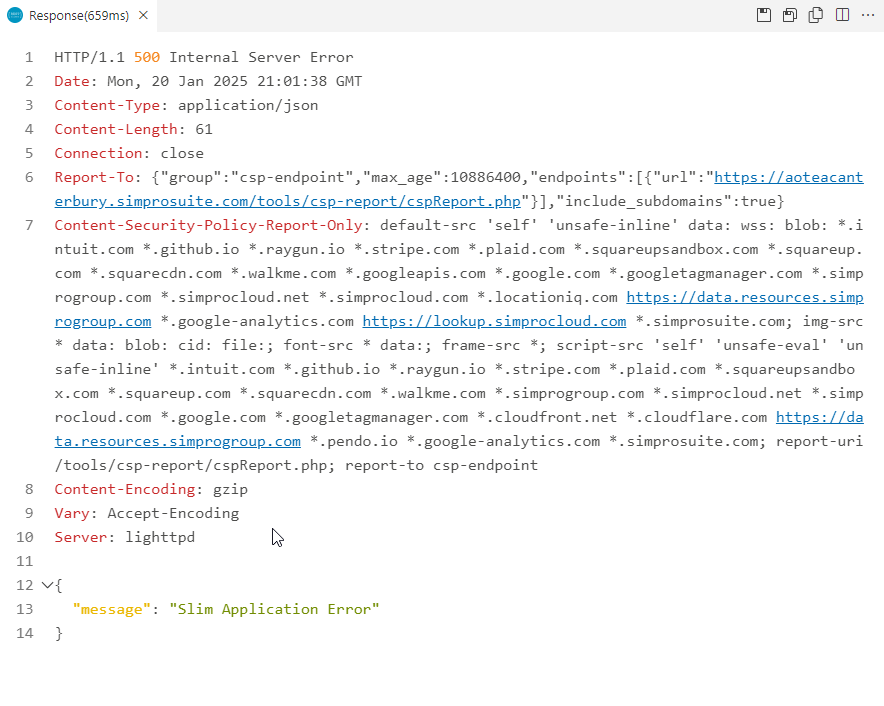
Task: Open the More Actions ellipsis menu
Action: pyautogui.click(x=868, y=15)
